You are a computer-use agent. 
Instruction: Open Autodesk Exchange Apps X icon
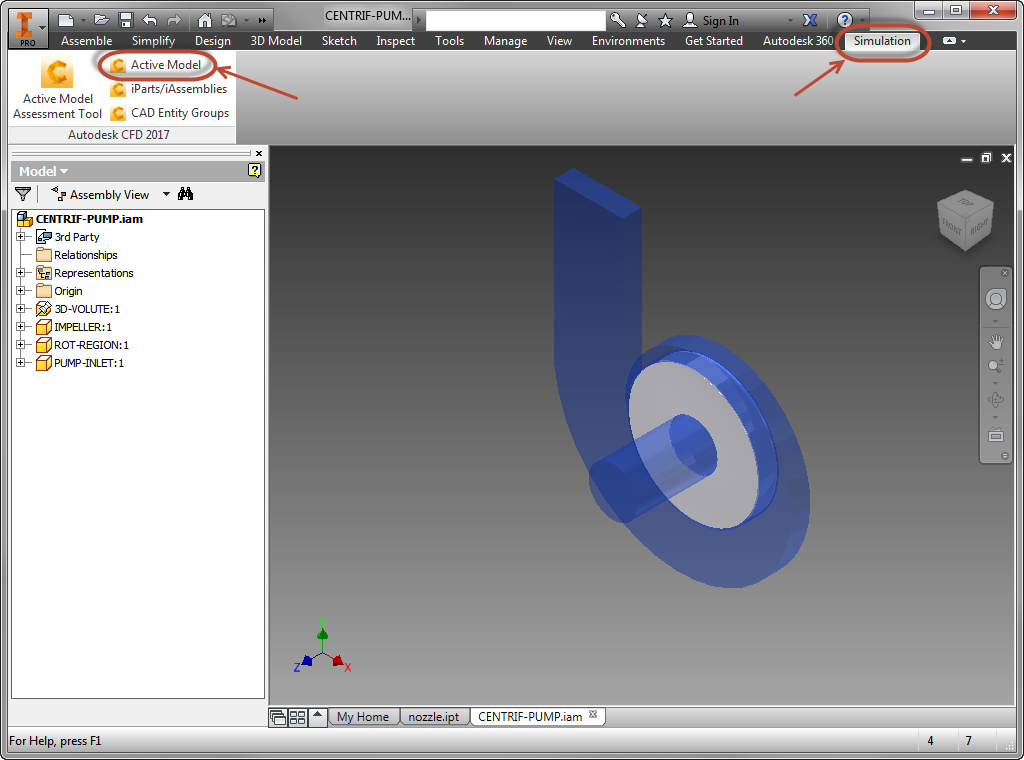tap(810, 20)
